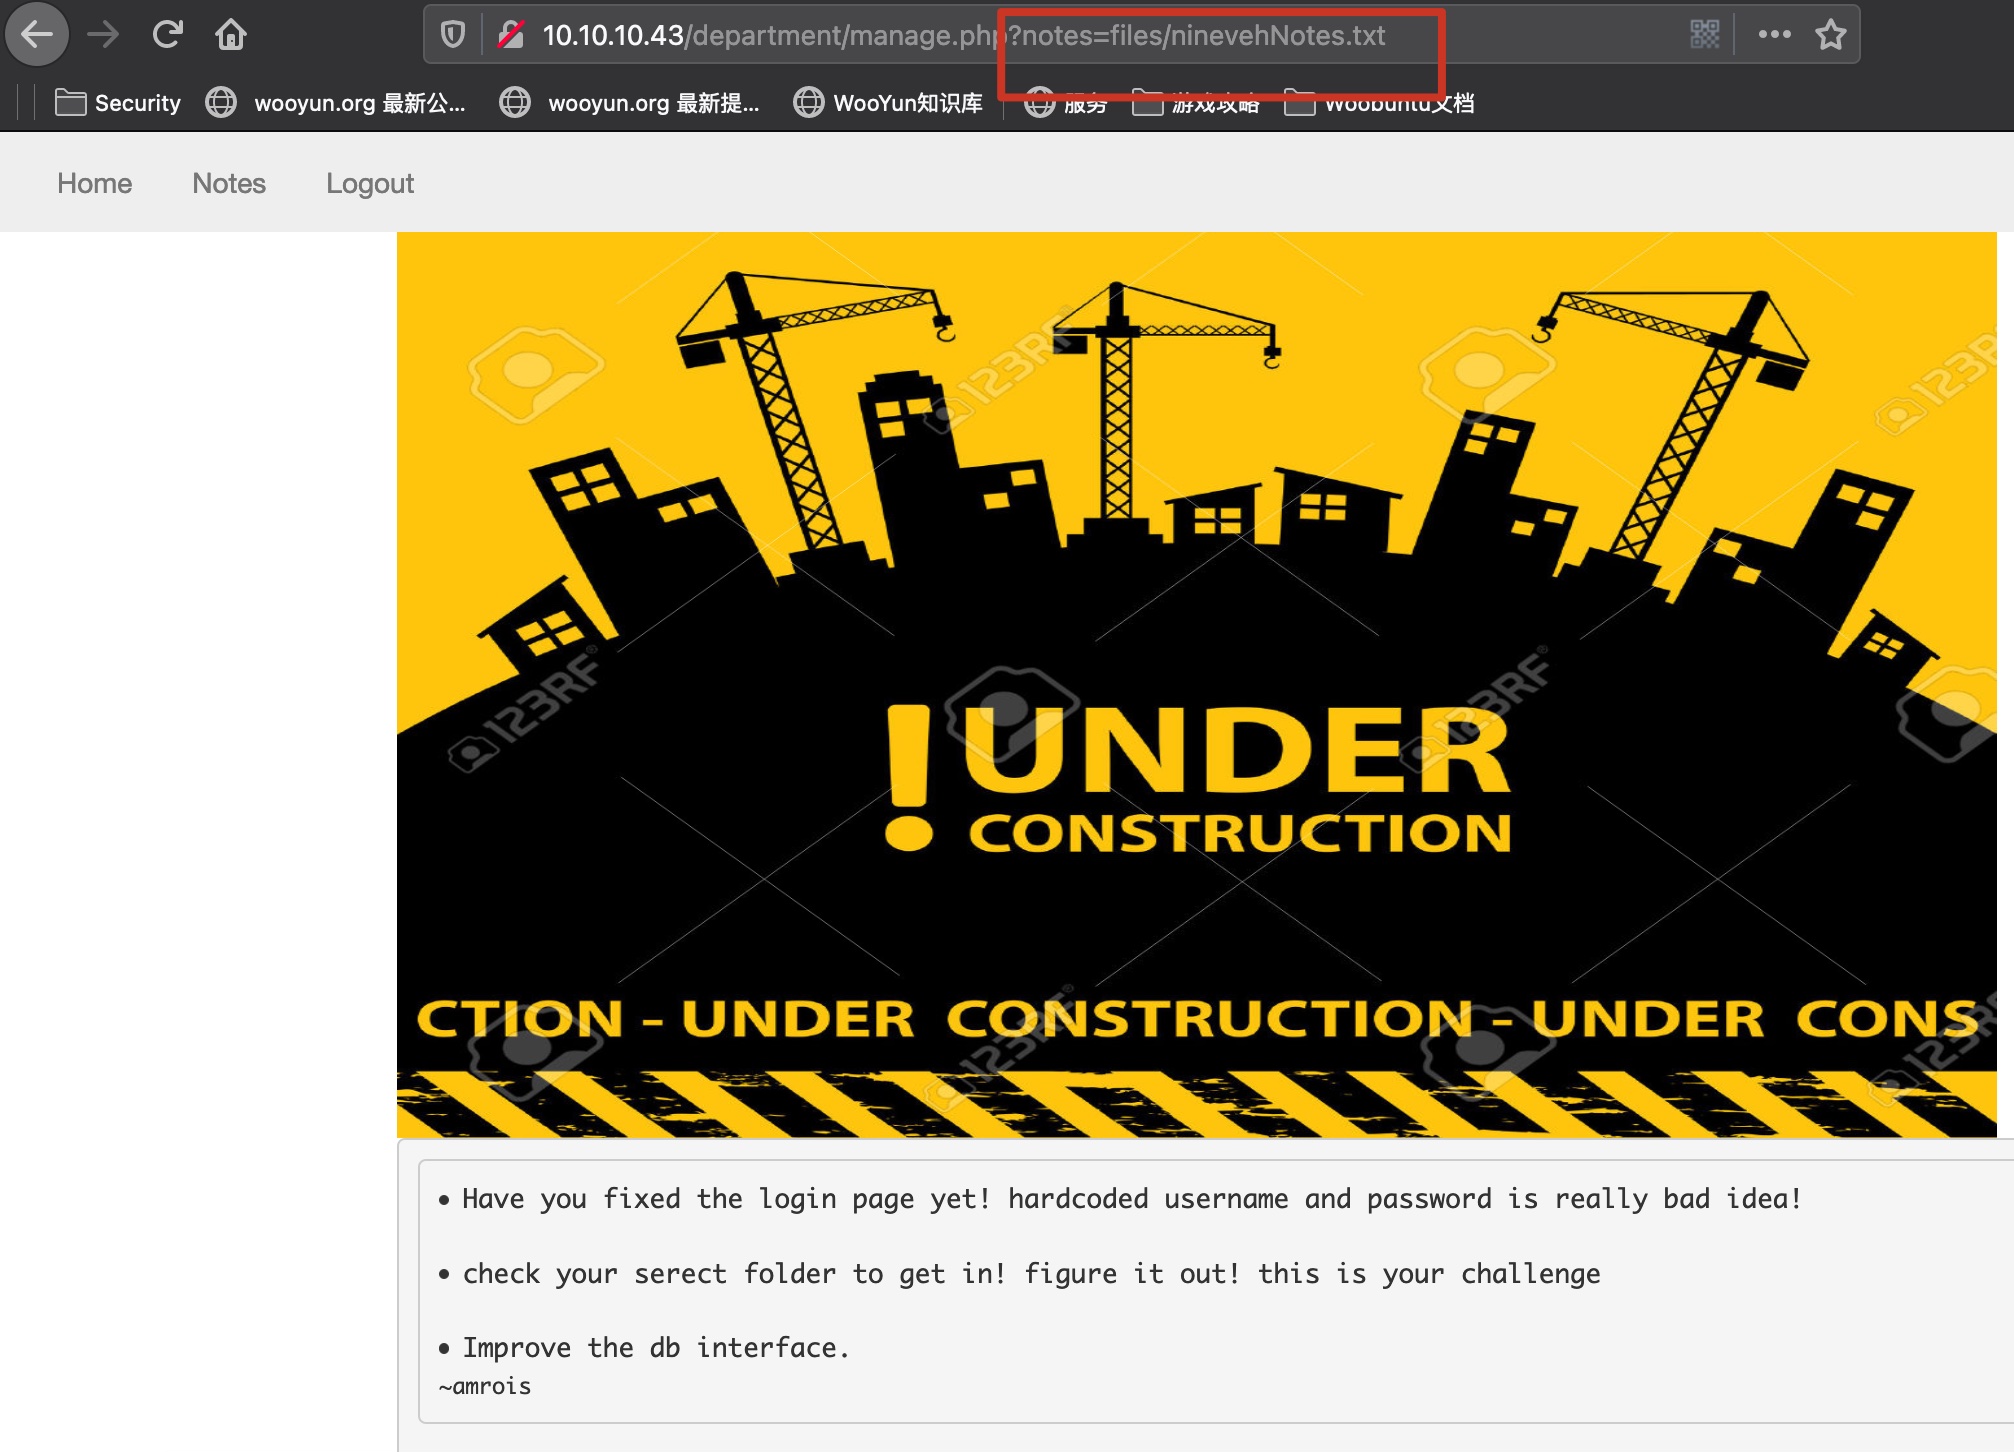Open the tracking protection shield icon
Screen dimensions: 2014x1452
pyautogui.click(x=453, y=36)
